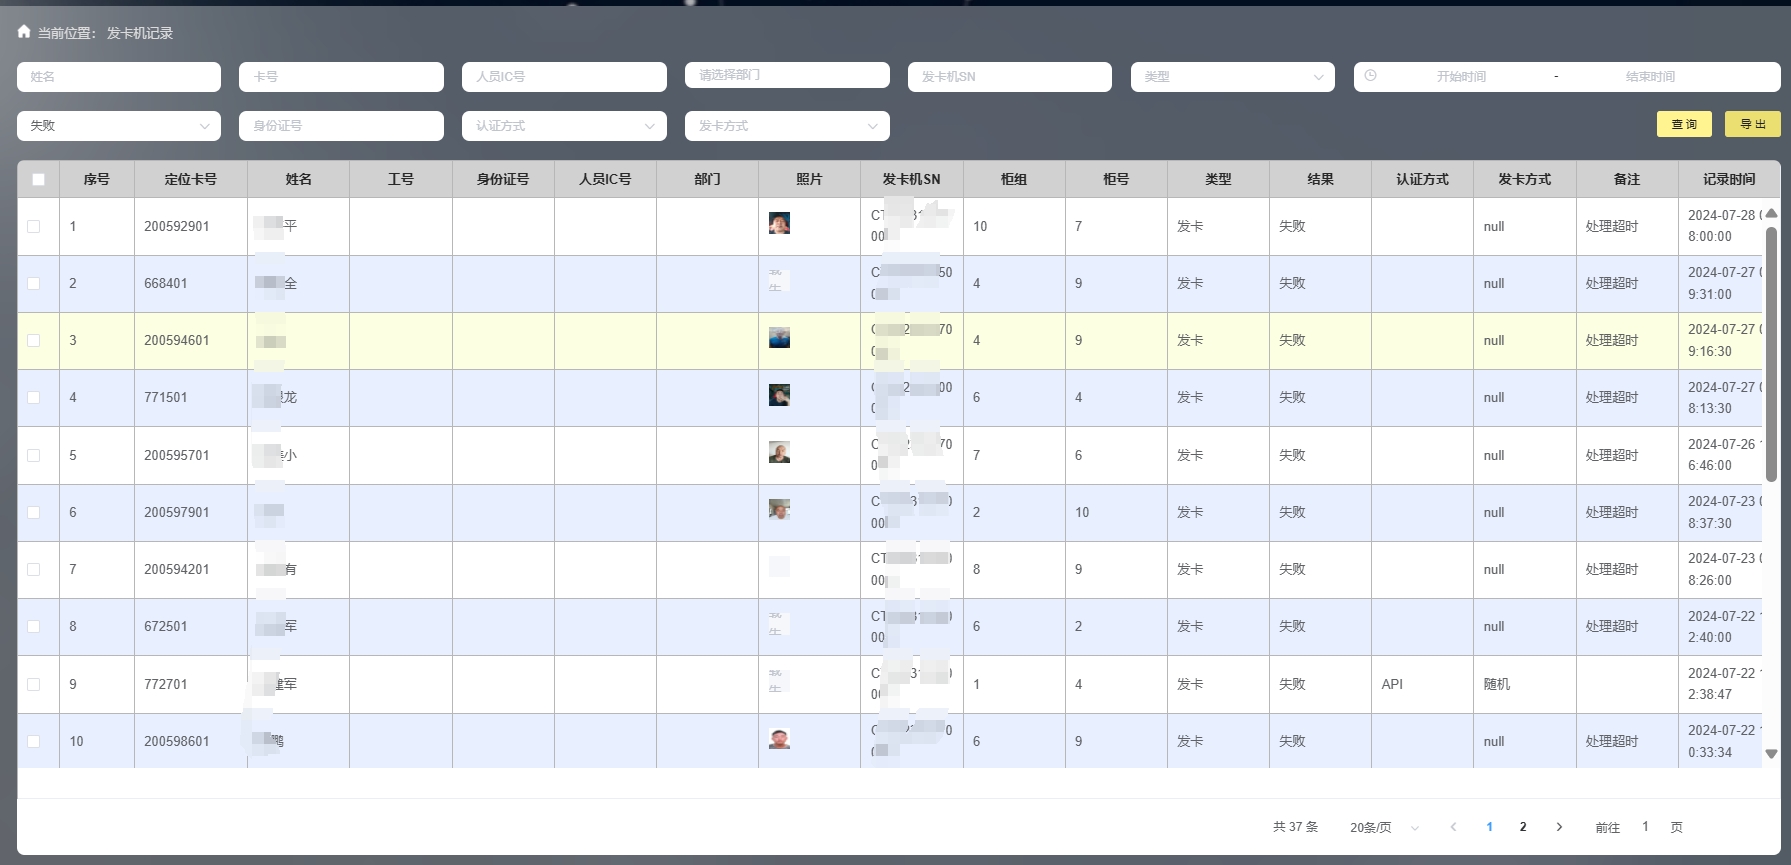The image size is (1791, 865).
Task: Switch to page 2 of results
Action: click(x=1523, y=827)
